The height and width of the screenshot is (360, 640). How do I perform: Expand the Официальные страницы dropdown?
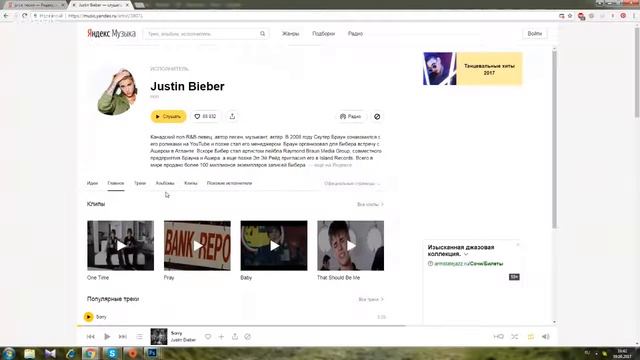[352, 184]
